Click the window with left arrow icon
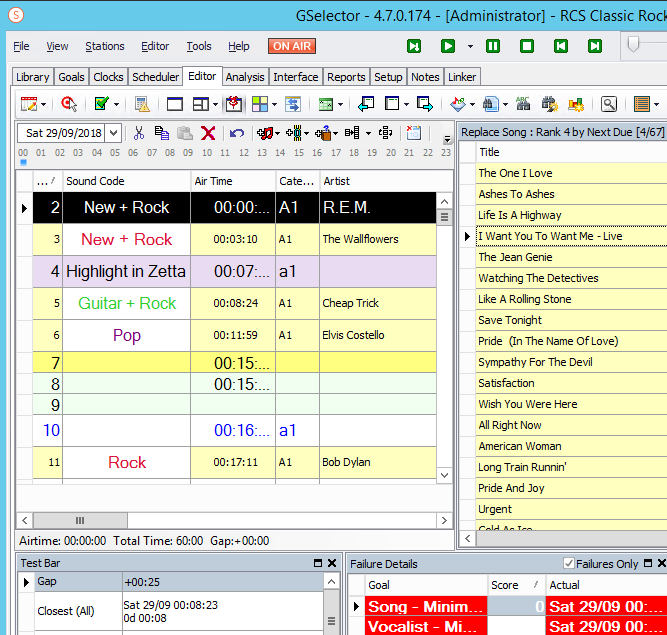Screen dimensions: 667x635 pyautogui.click(x=366, y=104)
